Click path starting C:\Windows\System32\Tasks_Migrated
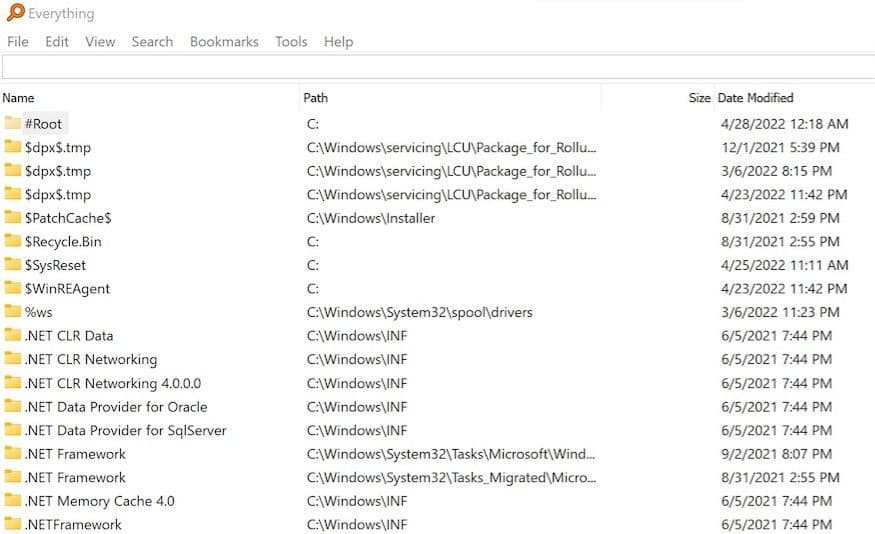This screenshot has width=875, height=534. click(x=451, y=478)
